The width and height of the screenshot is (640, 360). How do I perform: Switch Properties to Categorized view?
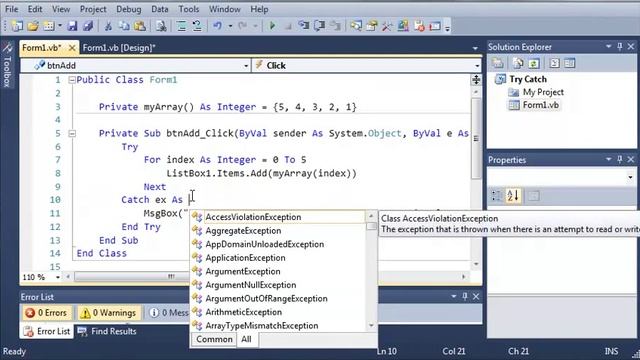pyautogui.click(x=497, y=196)
